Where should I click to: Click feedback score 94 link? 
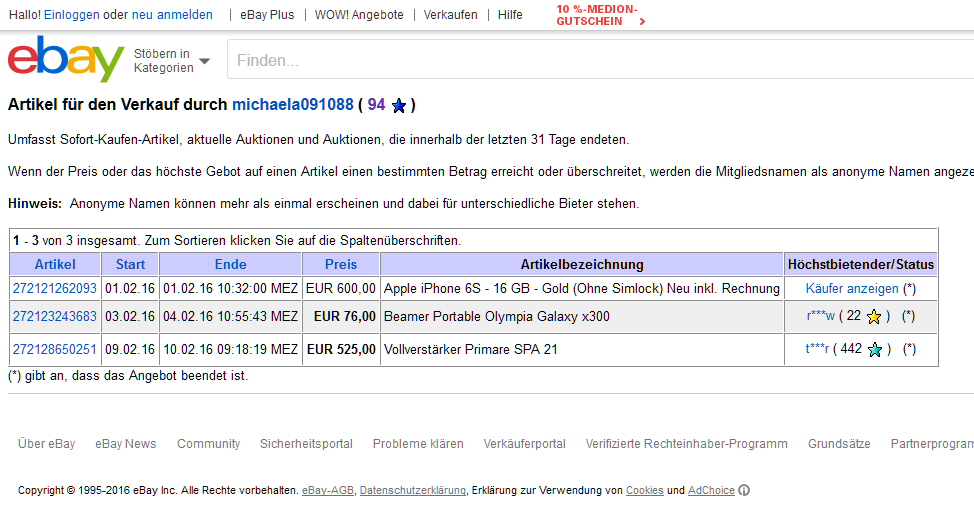[376, 104]
